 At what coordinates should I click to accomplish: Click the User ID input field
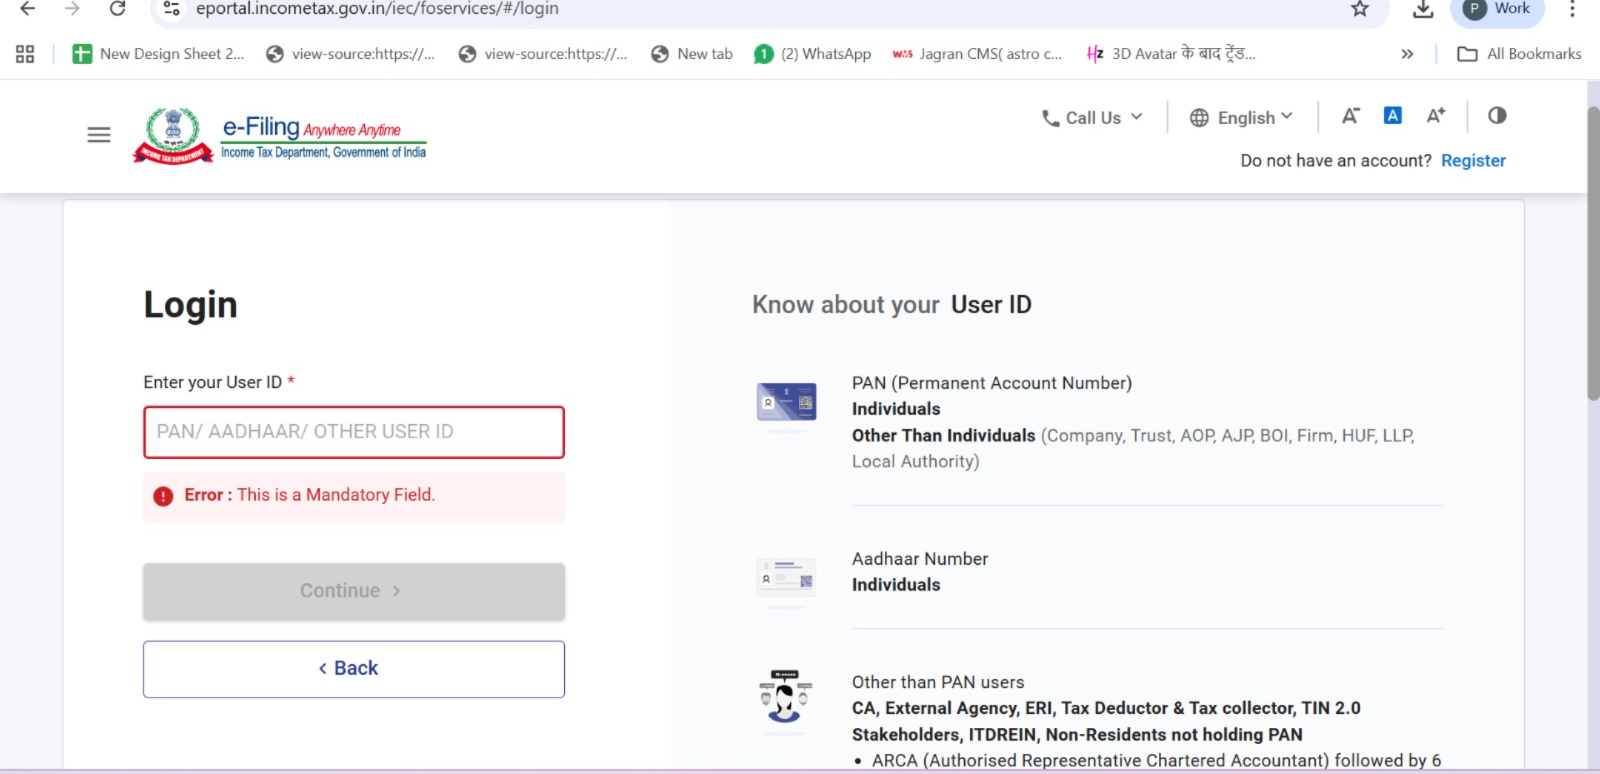point(353,432)
